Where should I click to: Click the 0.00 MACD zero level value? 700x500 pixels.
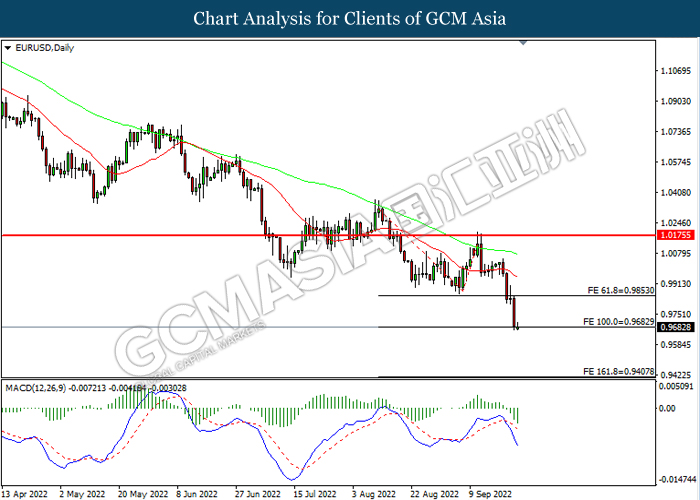668,408
